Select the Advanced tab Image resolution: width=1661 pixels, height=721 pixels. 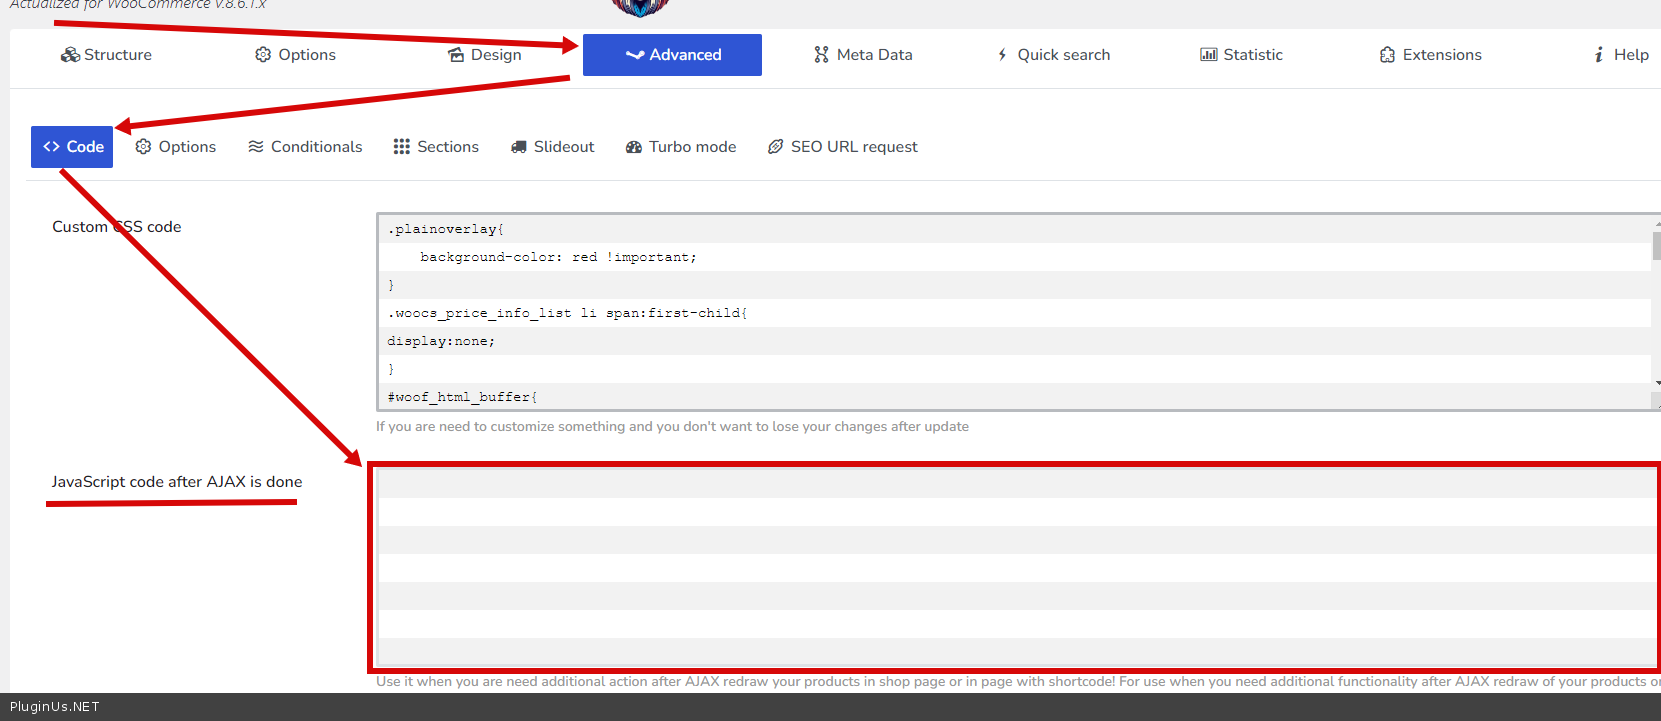pos(672,55)
